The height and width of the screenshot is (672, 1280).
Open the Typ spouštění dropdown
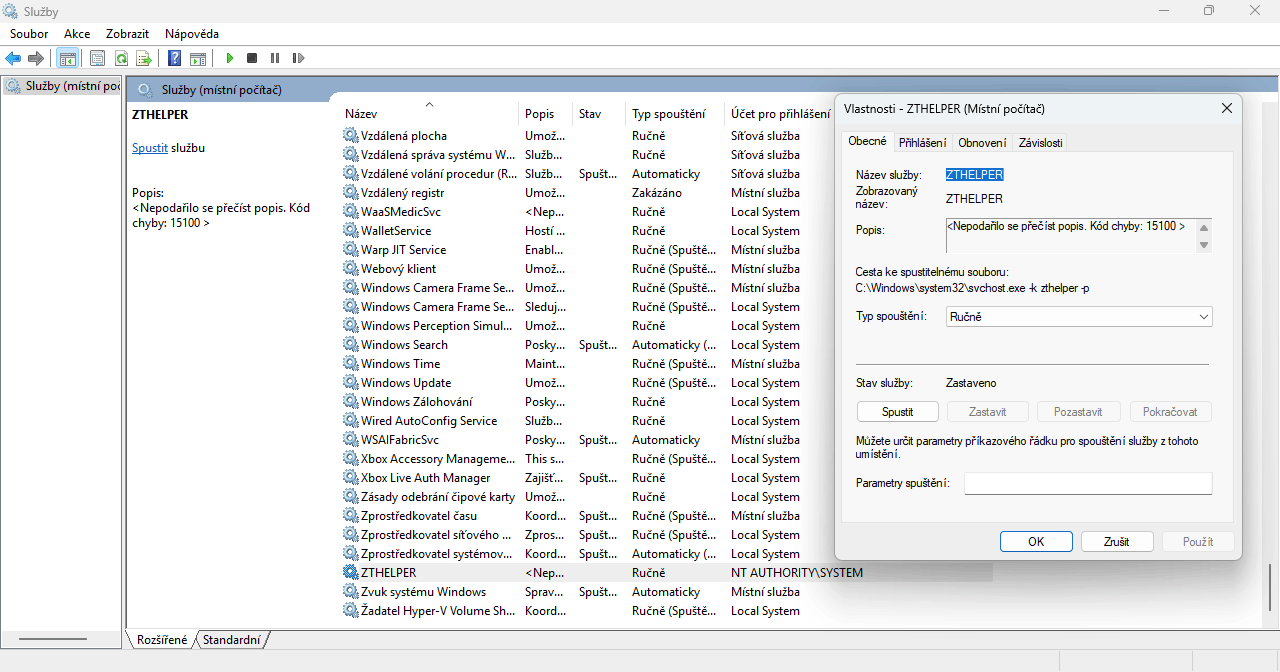tap(1079, 316)
